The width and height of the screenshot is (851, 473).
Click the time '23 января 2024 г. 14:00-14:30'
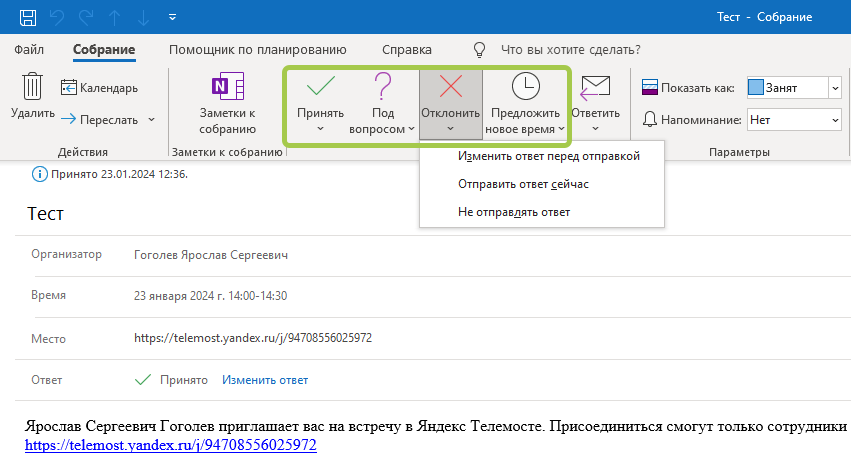click(211, 296)
